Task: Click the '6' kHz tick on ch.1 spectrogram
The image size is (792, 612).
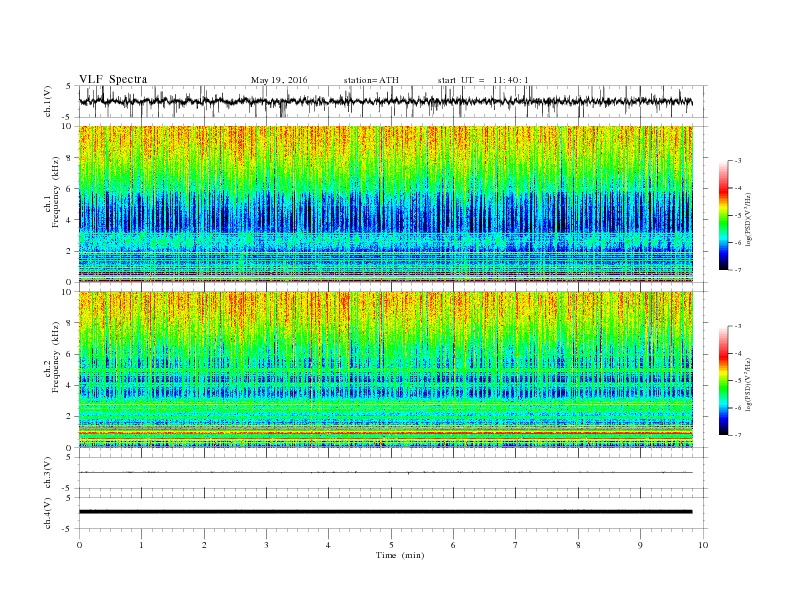Action: pyautogui.click(x=70, y=189)
